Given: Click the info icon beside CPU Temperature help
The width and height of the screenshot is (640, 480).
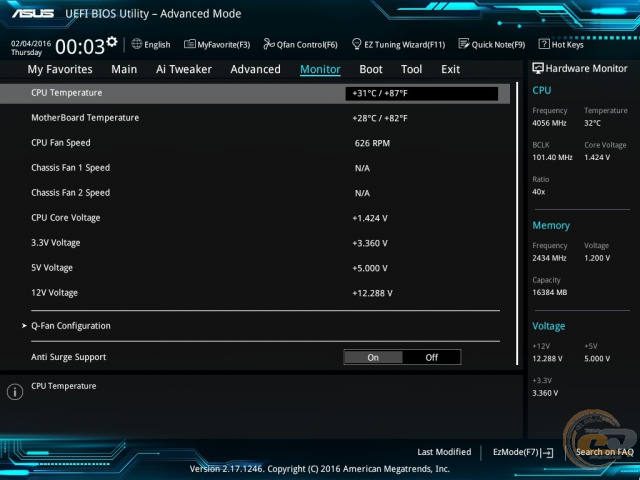Looking at the screenshot, I should 15,392.
